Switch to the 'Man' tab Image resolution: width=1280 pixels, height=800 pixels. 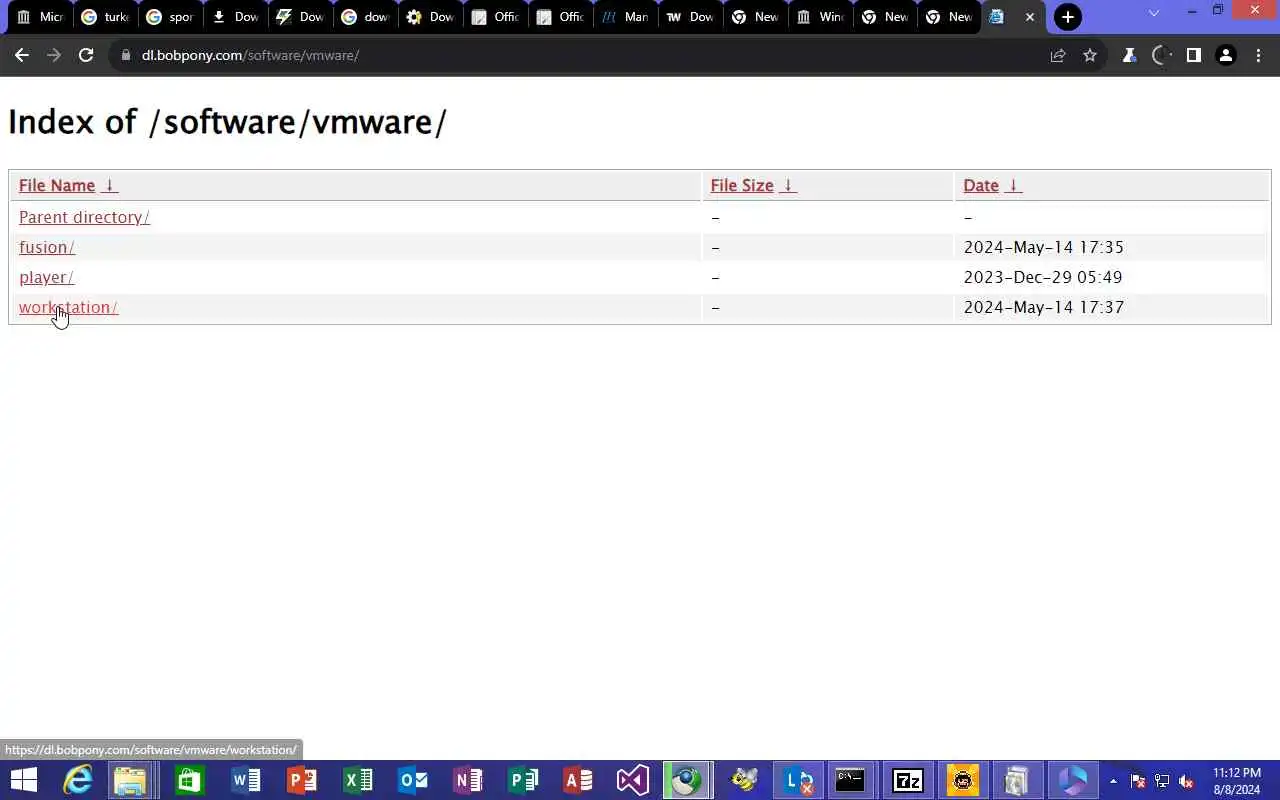click(625, 17)
